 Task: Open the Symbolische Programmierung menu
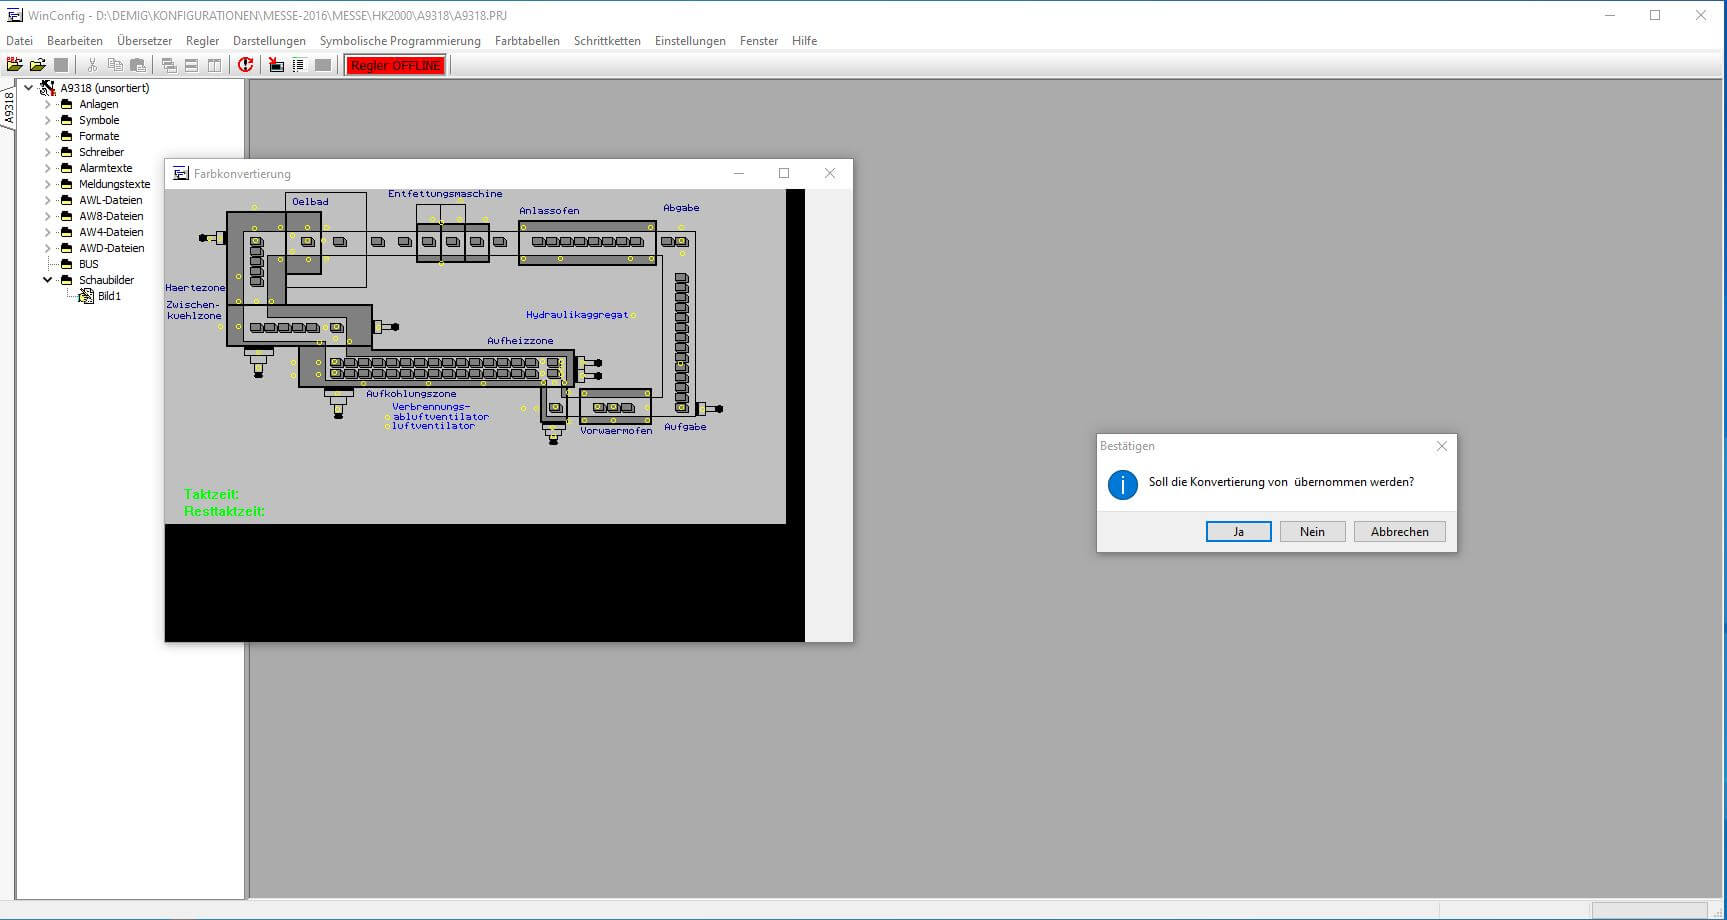pyautogui.click(x=400, y=41)
